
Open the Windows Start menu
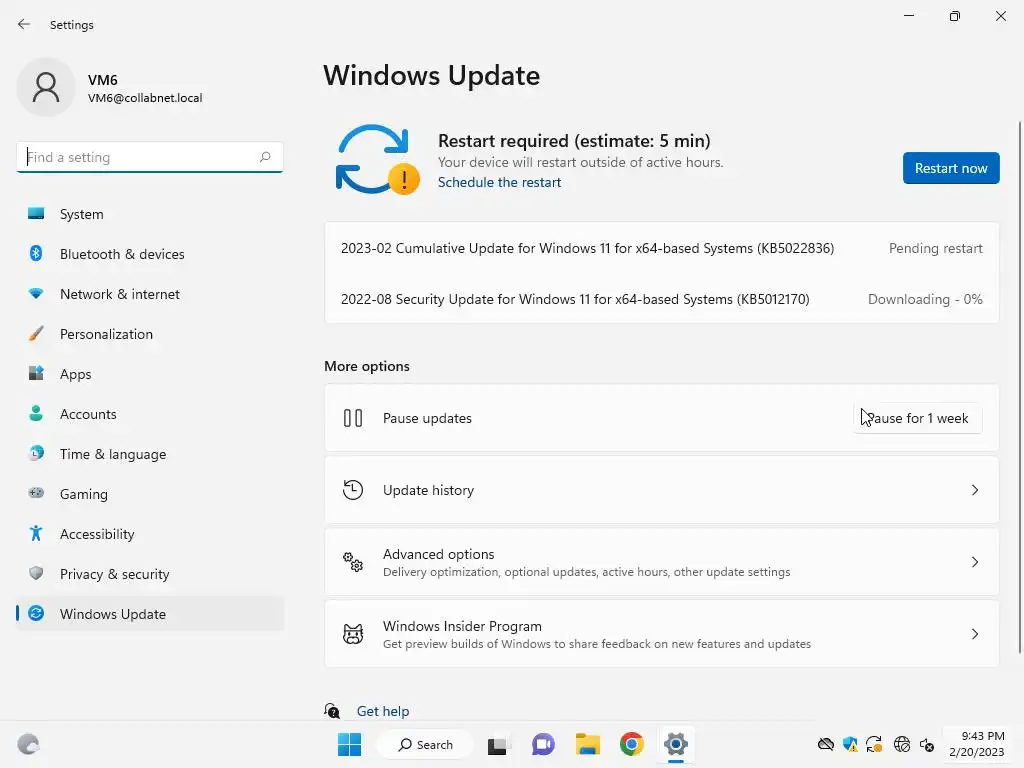pyautogui.click(x=349, y=744)
